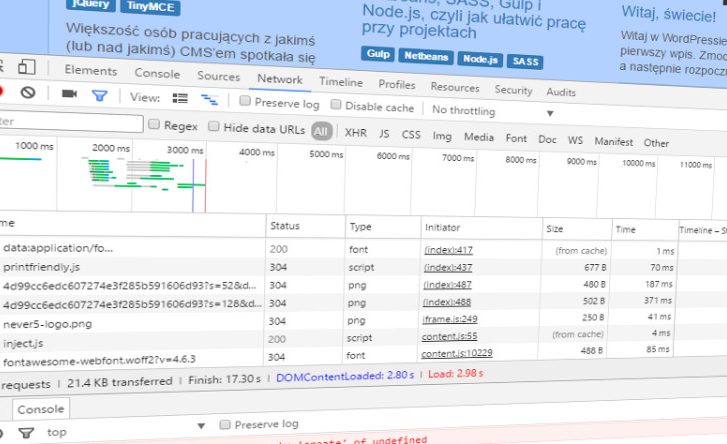Image resolution: width=727 pixels, height=444 pixels.
Task: Select the printfriendly.js request row
Action: pyautogui.click(x=41, y=267)
